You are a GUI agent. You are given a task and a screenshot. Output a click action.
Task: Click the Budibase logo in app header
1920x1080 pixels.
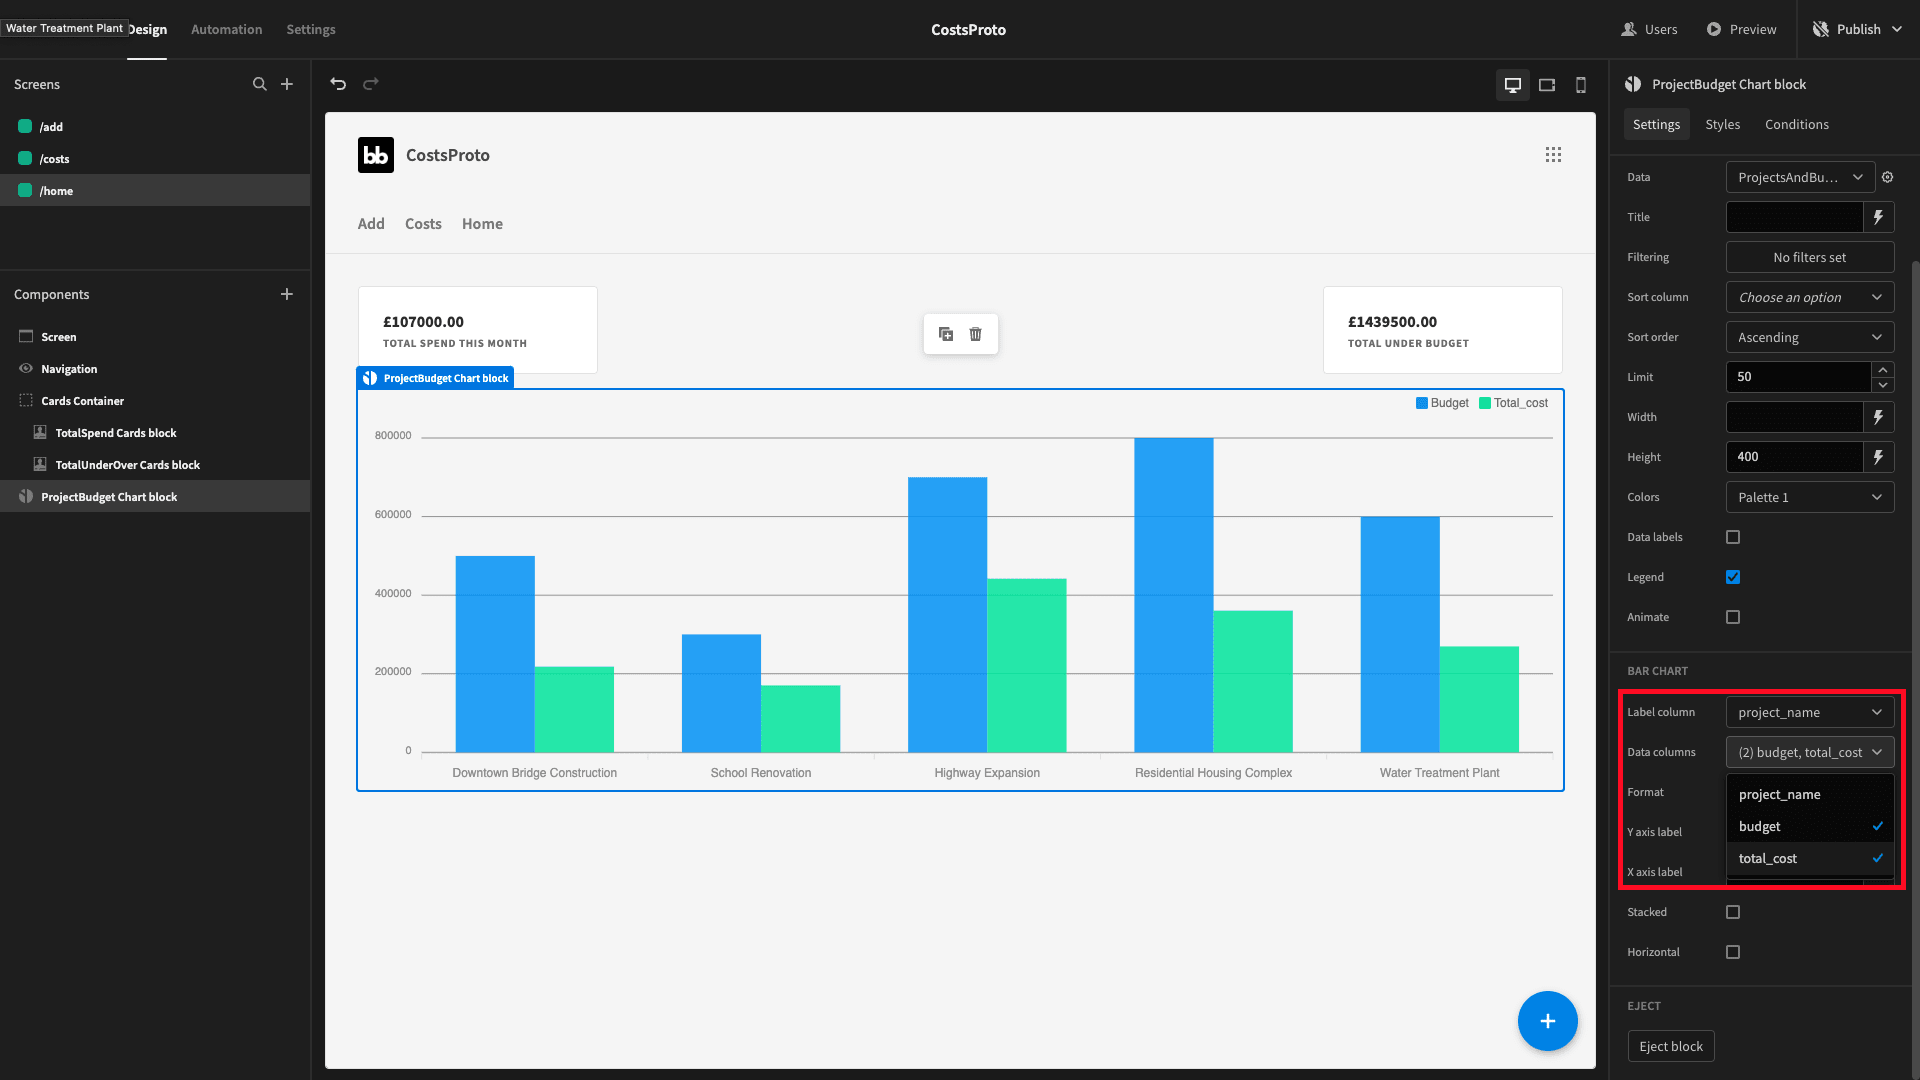pos(376,155)
